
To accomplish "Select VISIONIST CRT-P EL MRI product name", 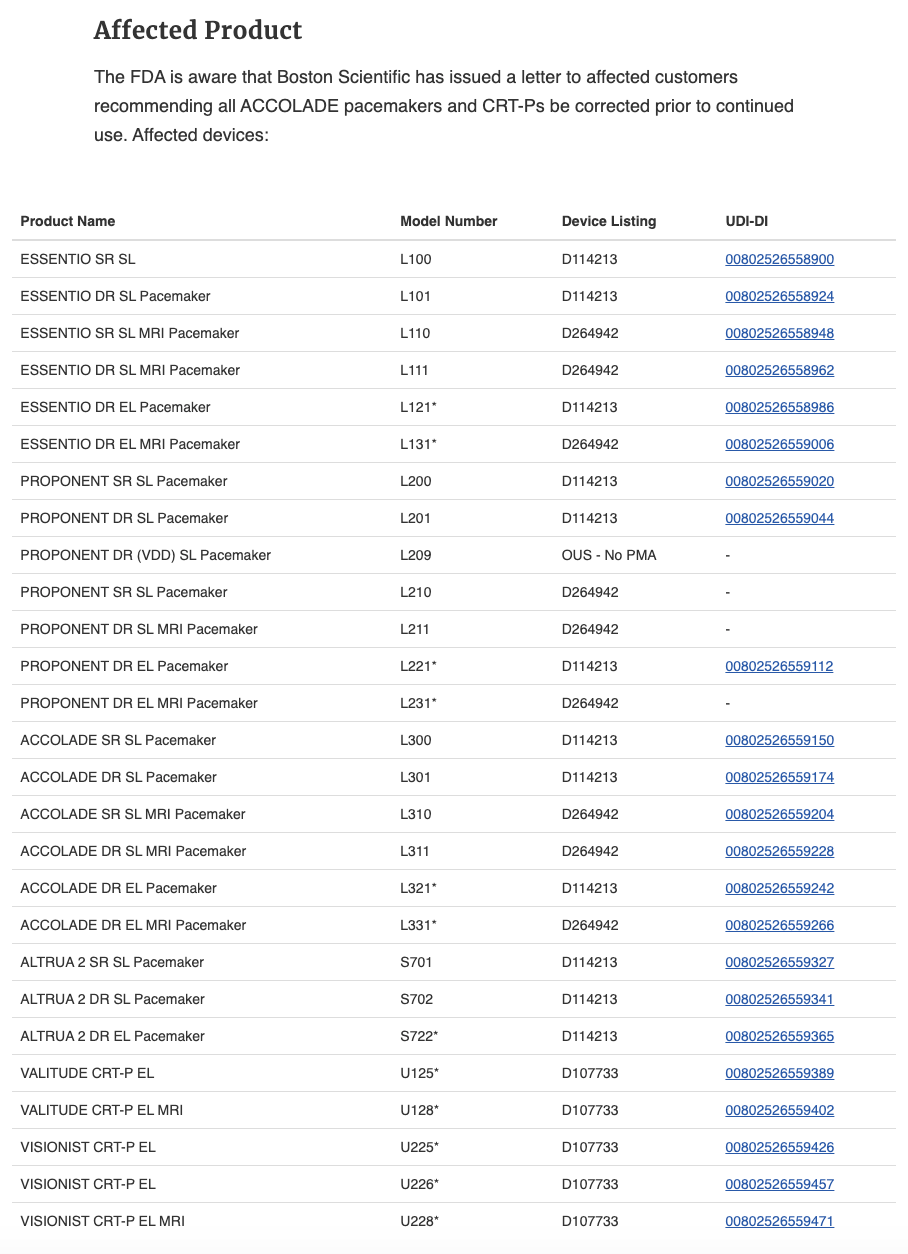I will 103,1221.
